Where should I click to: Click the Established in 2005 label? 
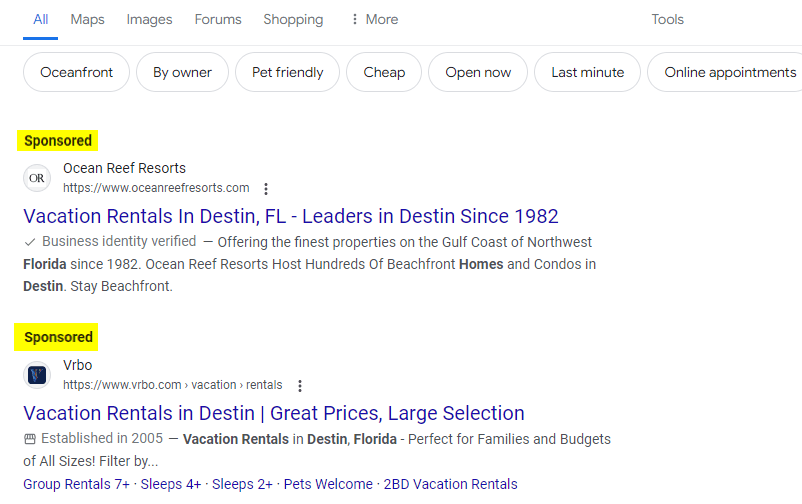coord(102,439)
